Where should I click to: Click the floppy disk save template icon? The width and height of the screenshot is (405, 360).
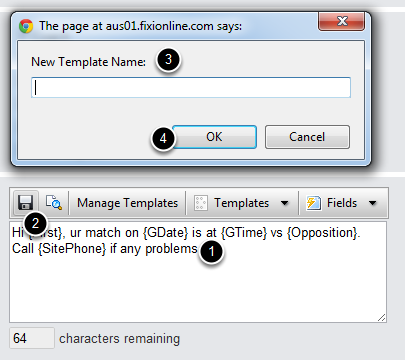tap(25, 202)
